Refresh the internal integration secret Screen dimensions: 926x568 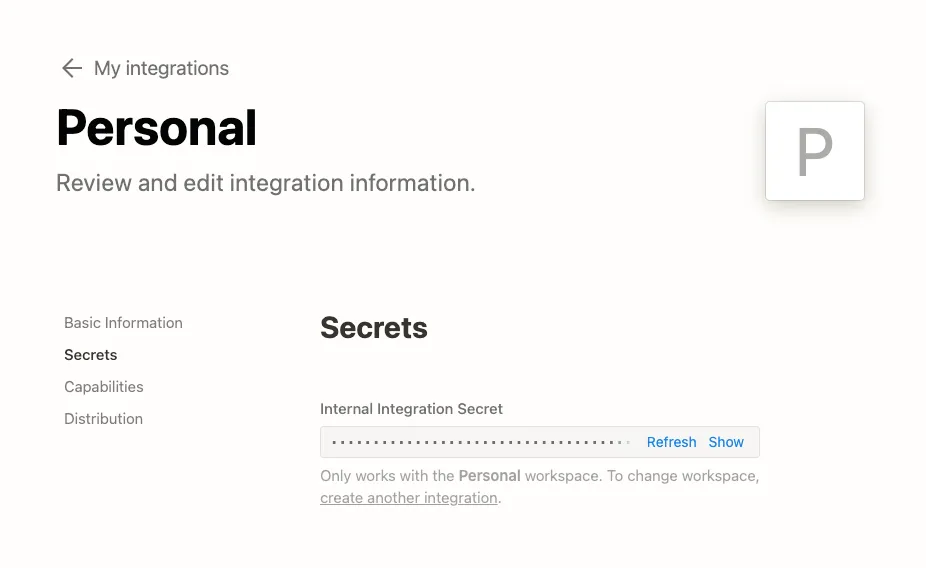(671, 442)
